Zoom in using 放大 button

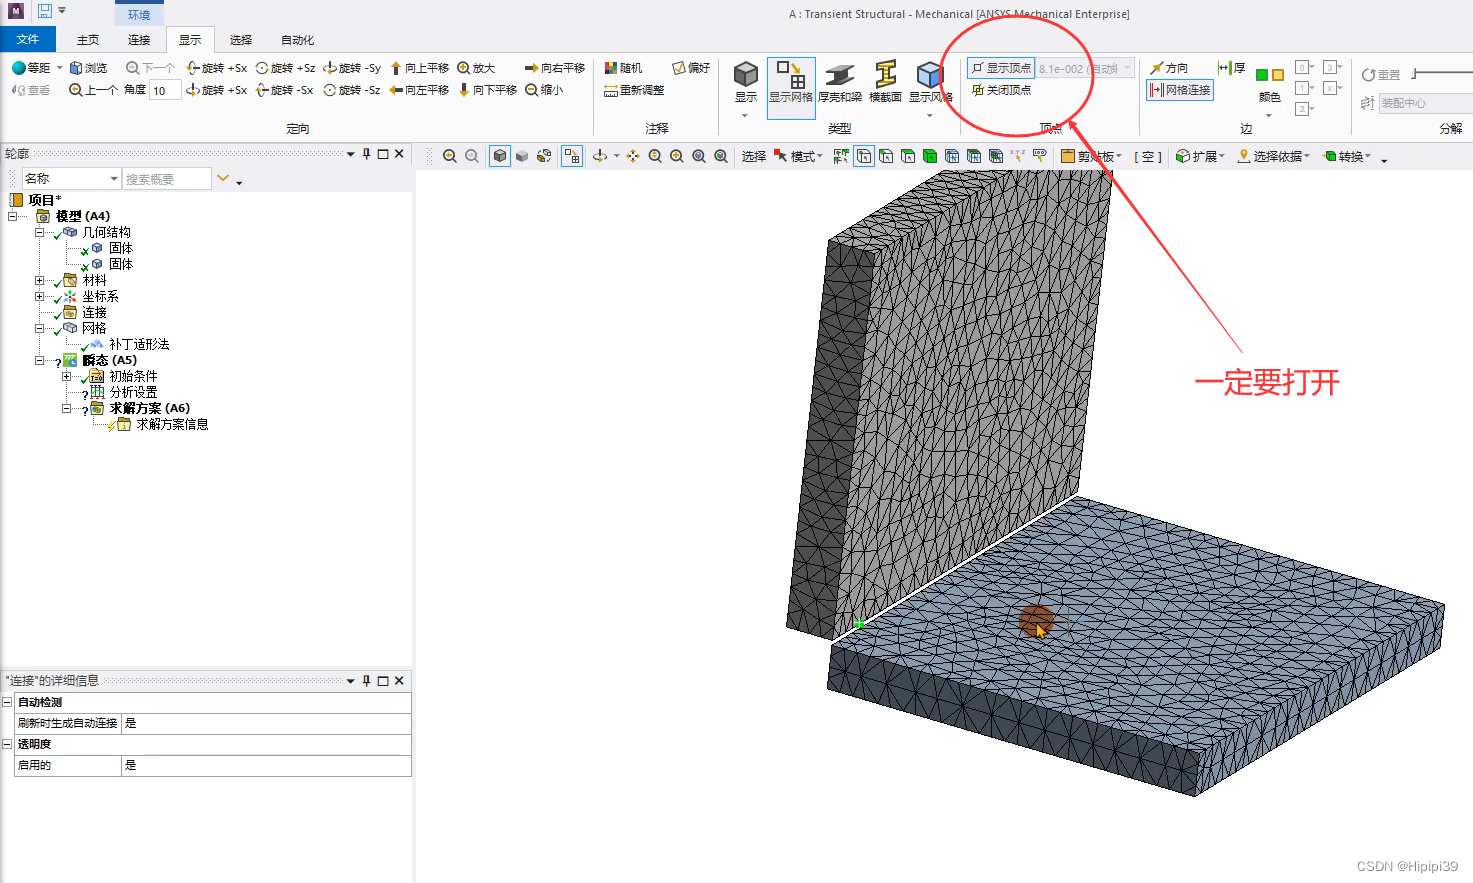point(476,68)
